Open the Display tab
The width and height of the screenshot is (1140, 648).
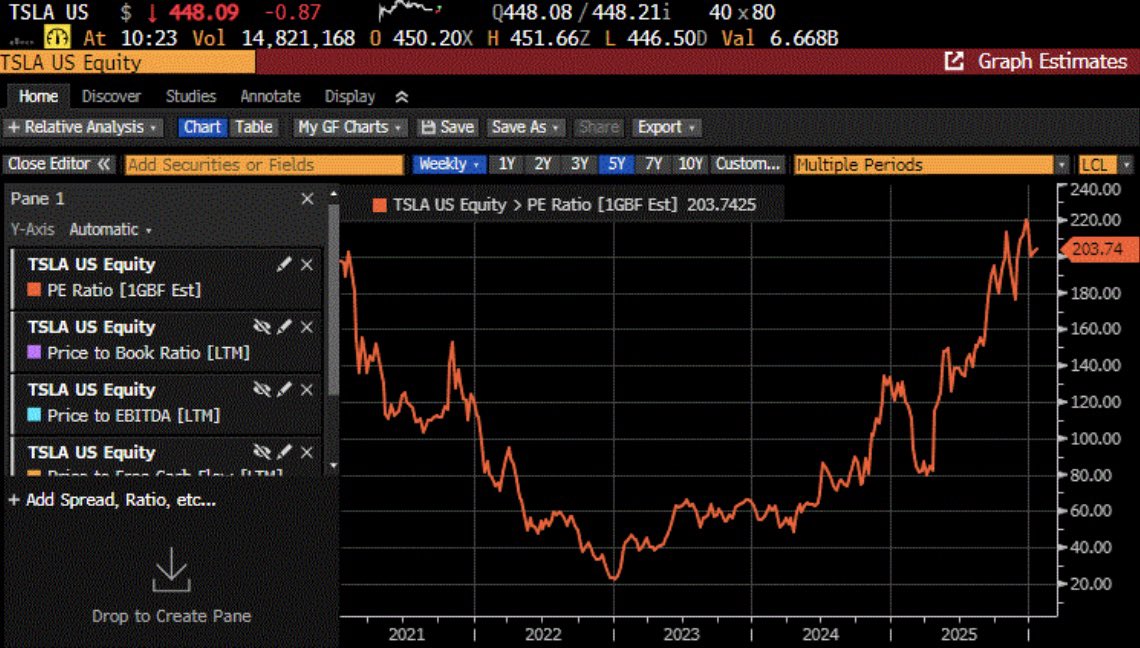pyautogui.click(x=350, y=97)
